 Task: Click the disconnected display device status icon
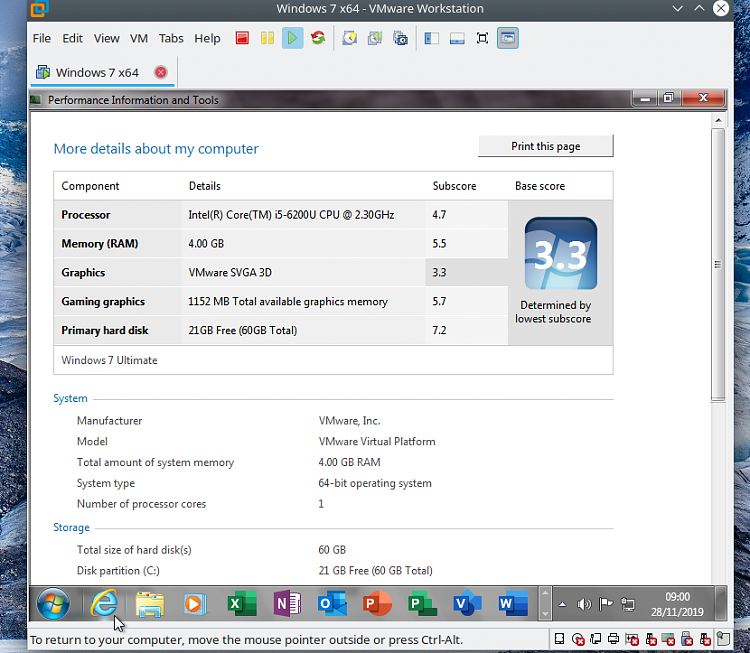tap(668, 639)
